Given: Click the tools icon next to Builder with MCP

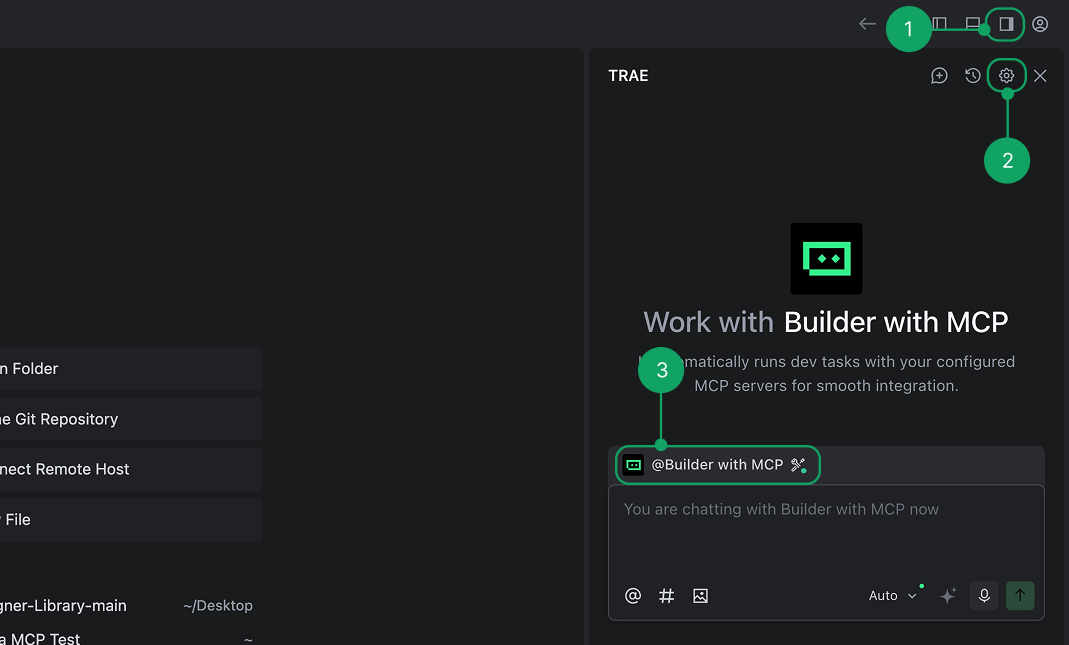Looking at the screenshot, I should (x=798, y=465).
